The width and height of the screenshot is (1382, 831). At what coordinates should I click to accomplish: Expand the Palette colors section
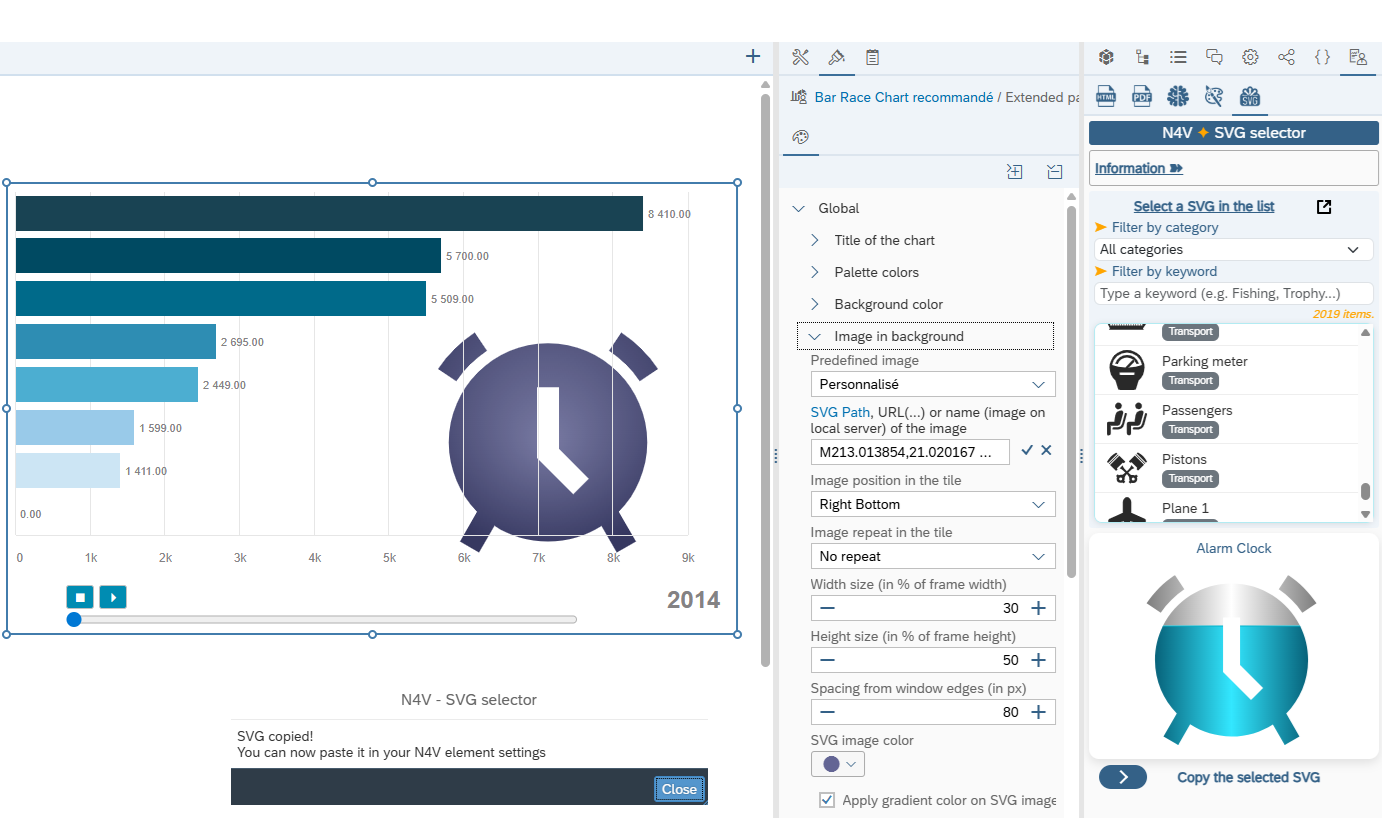tap(876, 272)
